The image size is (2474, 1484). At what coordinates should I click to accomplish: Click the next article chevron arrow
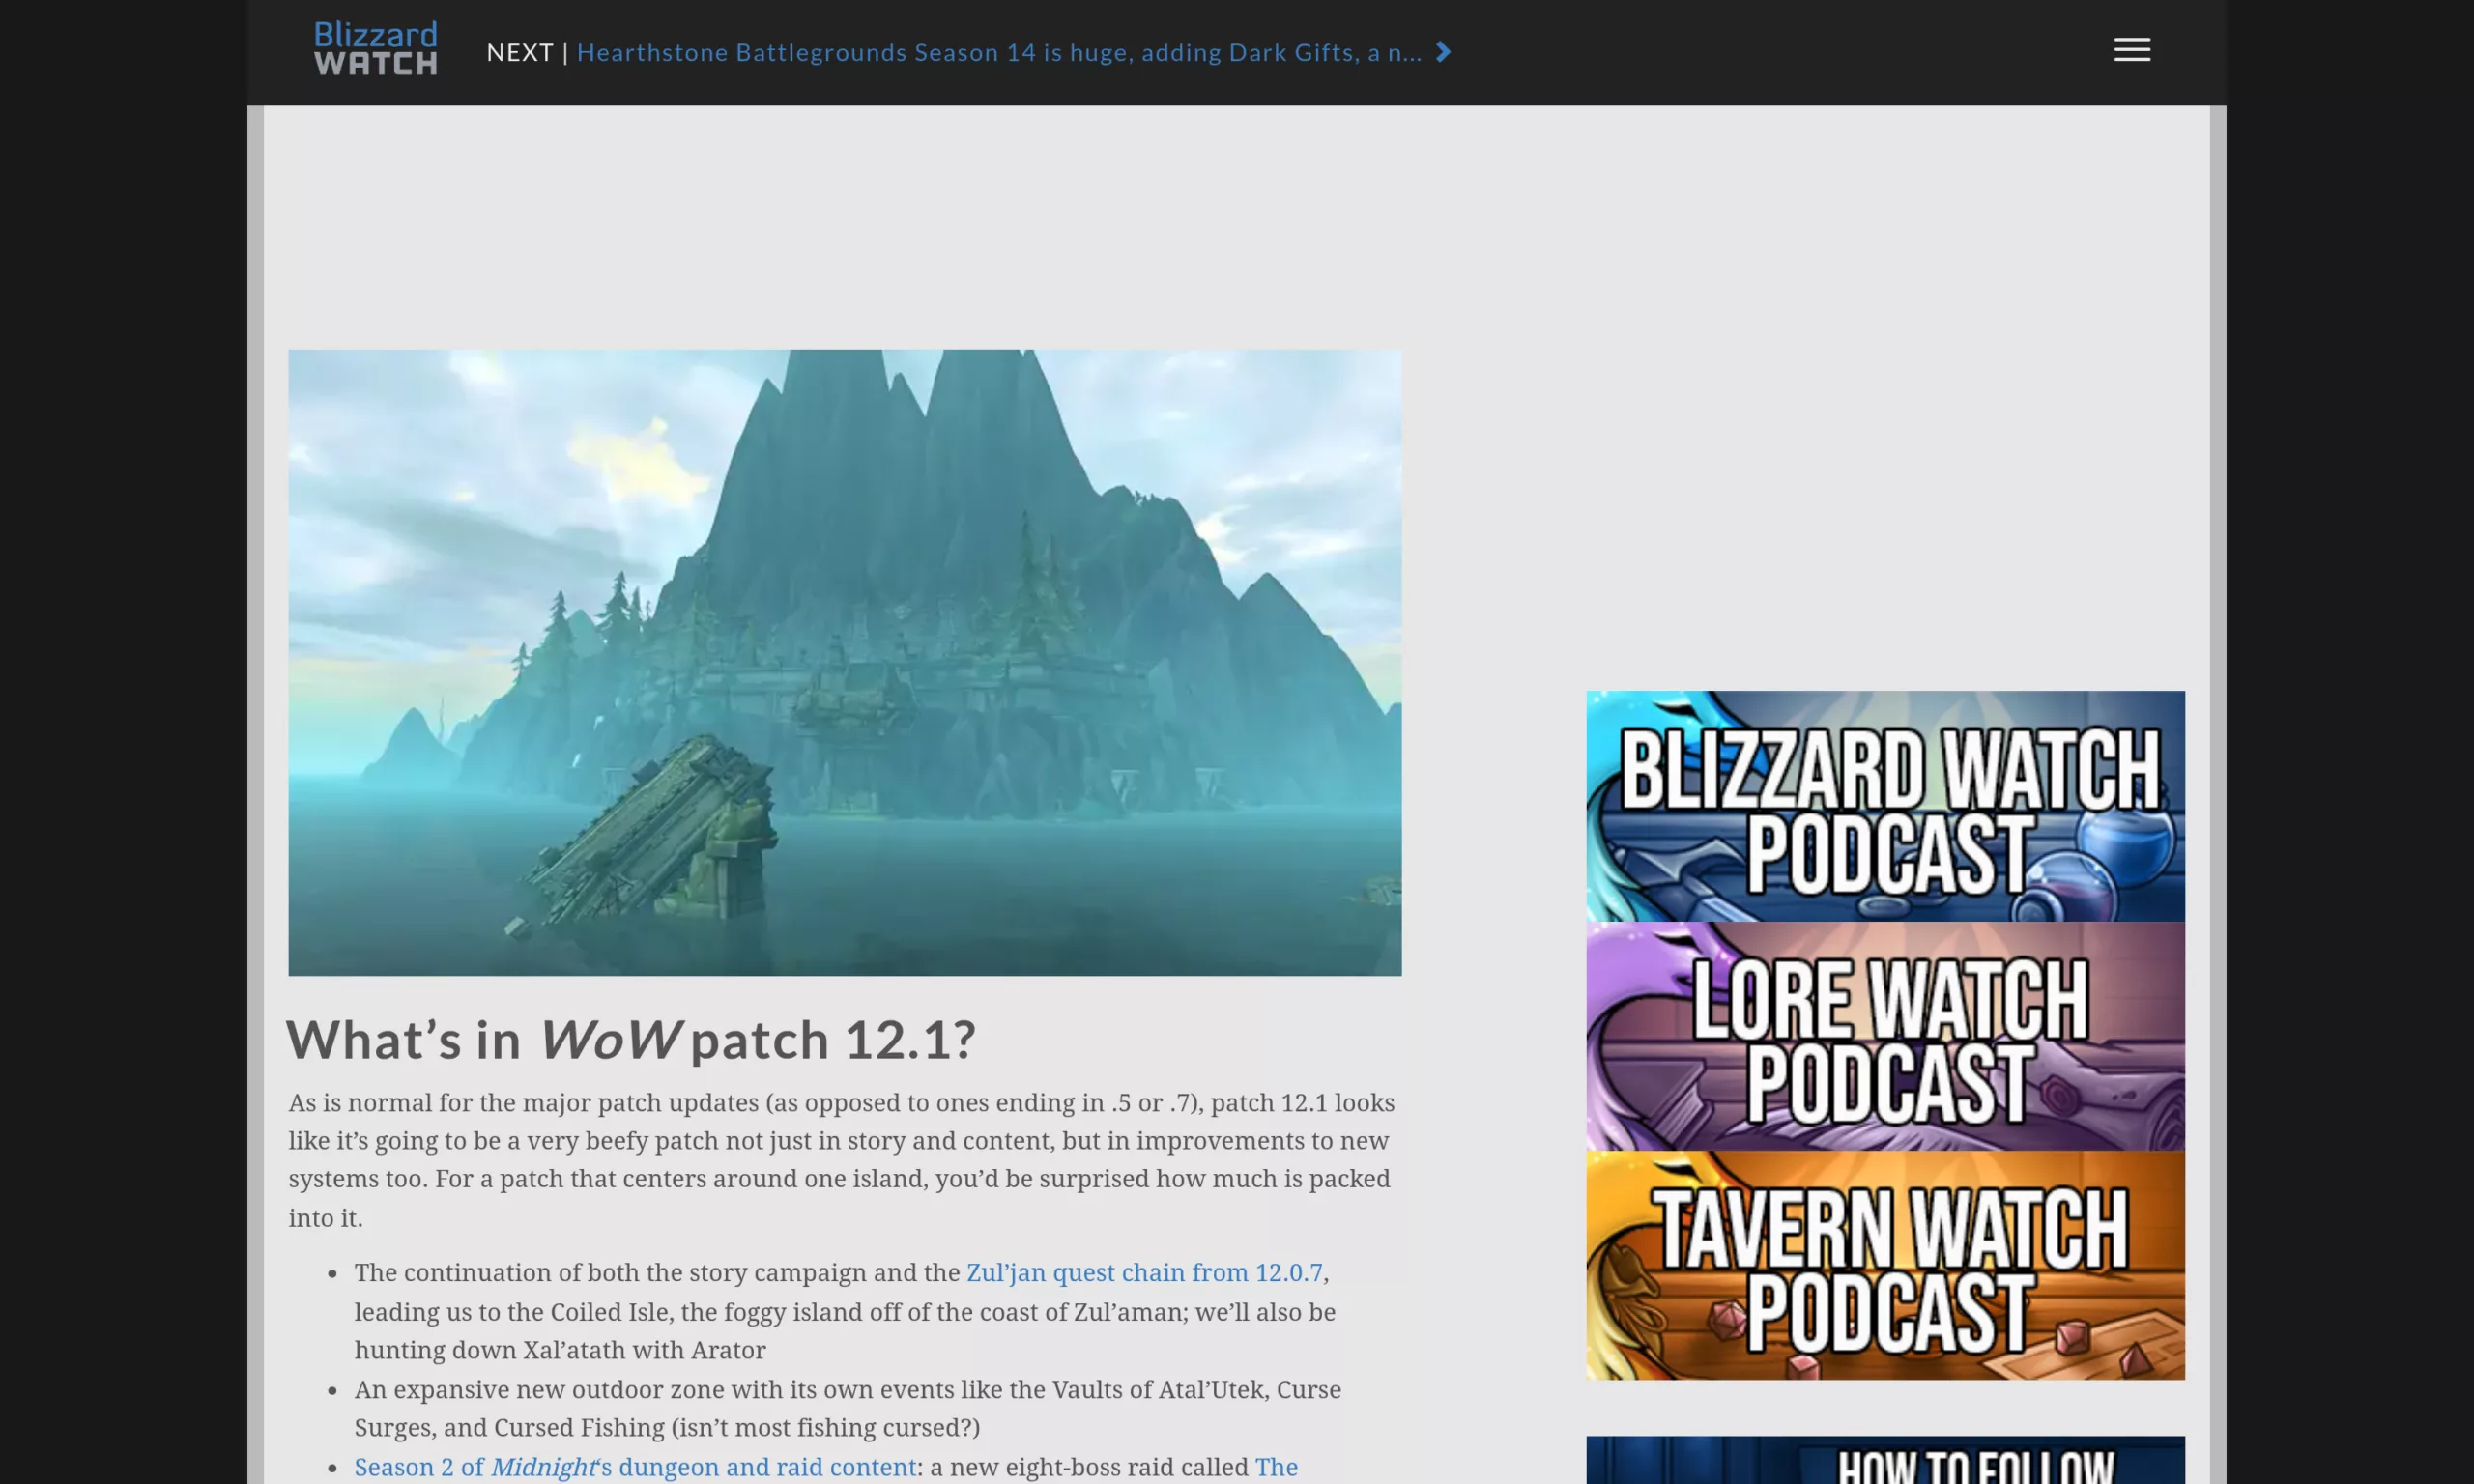point(1443,52)
